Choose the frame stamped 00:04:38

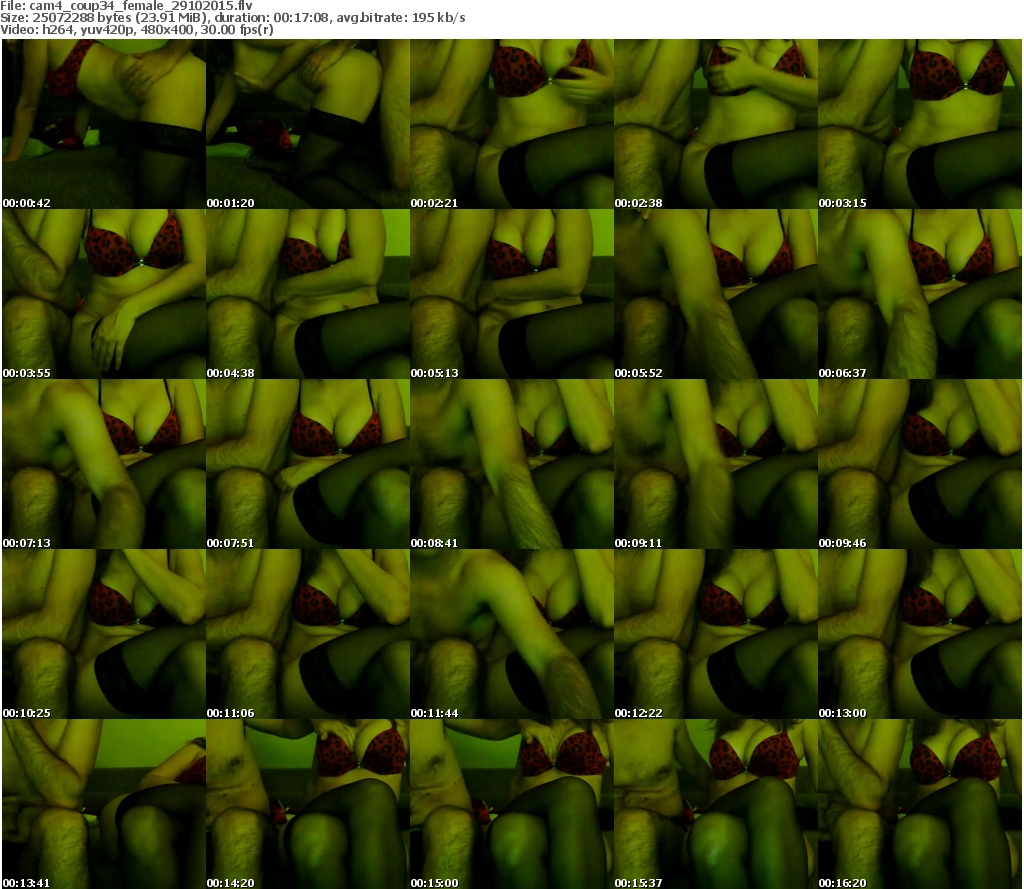(308, 294)
